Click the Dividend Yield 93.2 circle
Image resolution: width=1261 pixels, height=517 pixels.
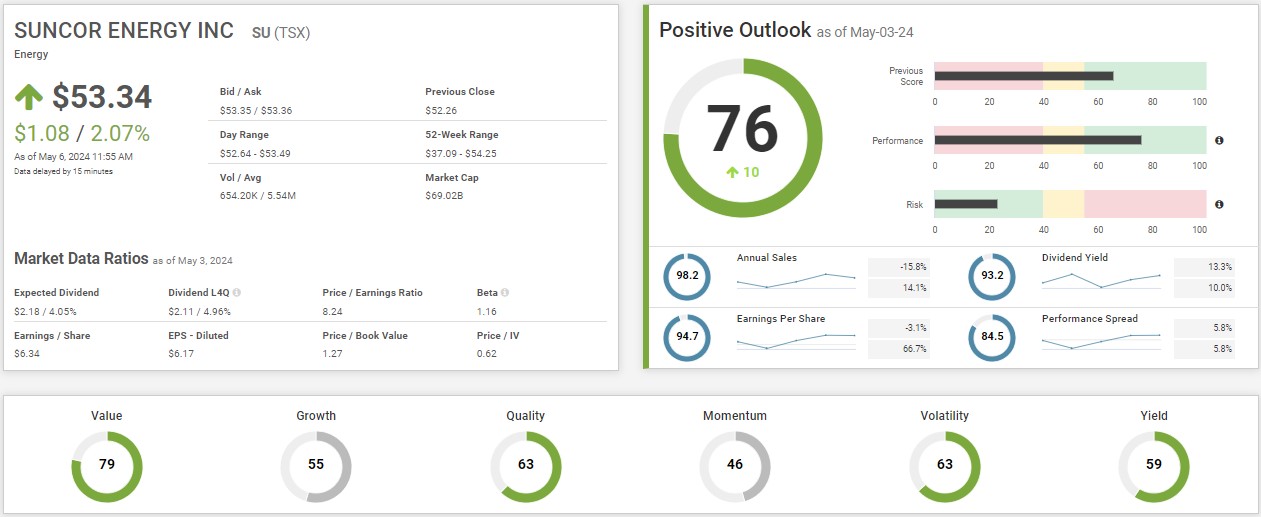coord(992,277)
